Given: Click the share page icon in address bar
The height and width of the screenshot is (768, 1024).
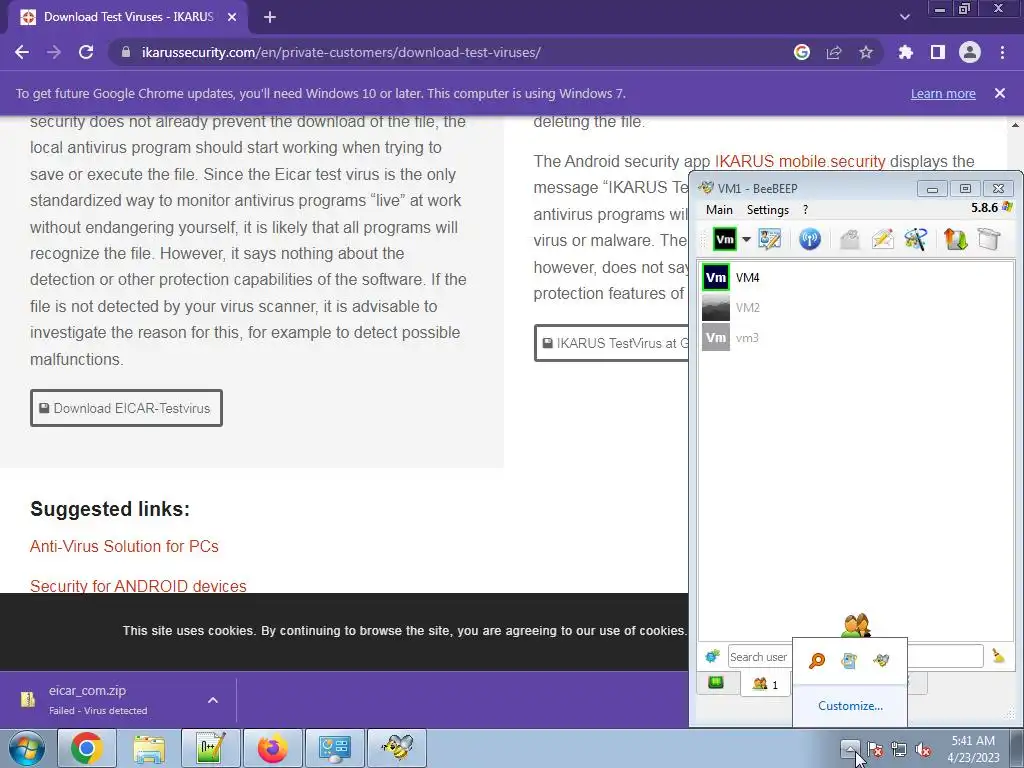Looking at the screenshot, I should pyautogui.click(x=834, y=52).
